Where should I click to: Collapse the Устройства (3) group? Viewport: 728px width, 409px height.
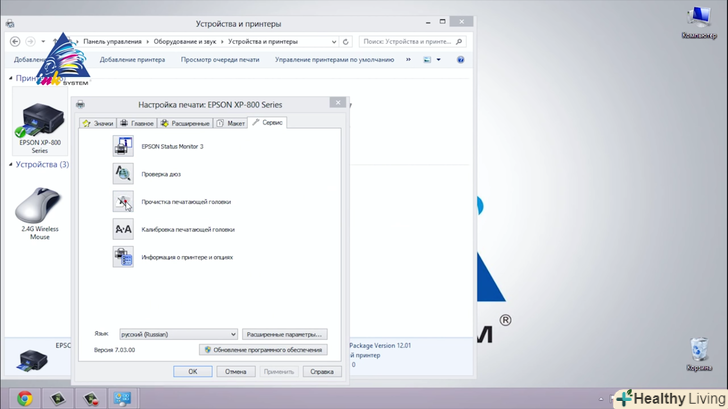tap(11, 164)
